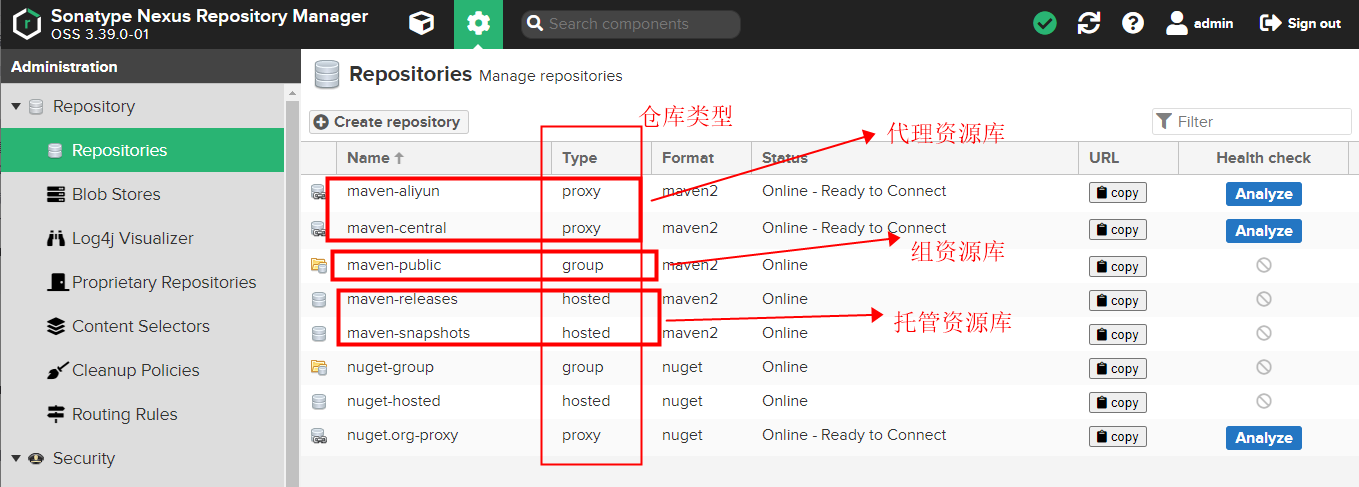Click proxy icon beside nuget.org-proxy
Viewport: 1359px width, 487px height.
point(319,435)
